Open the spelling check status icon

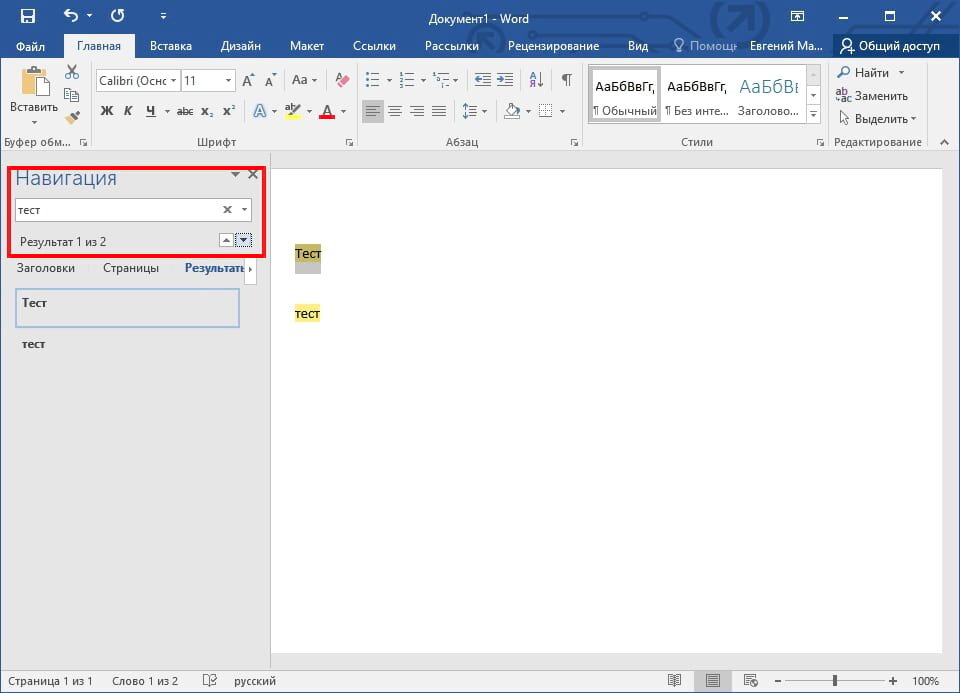[209, 680]
